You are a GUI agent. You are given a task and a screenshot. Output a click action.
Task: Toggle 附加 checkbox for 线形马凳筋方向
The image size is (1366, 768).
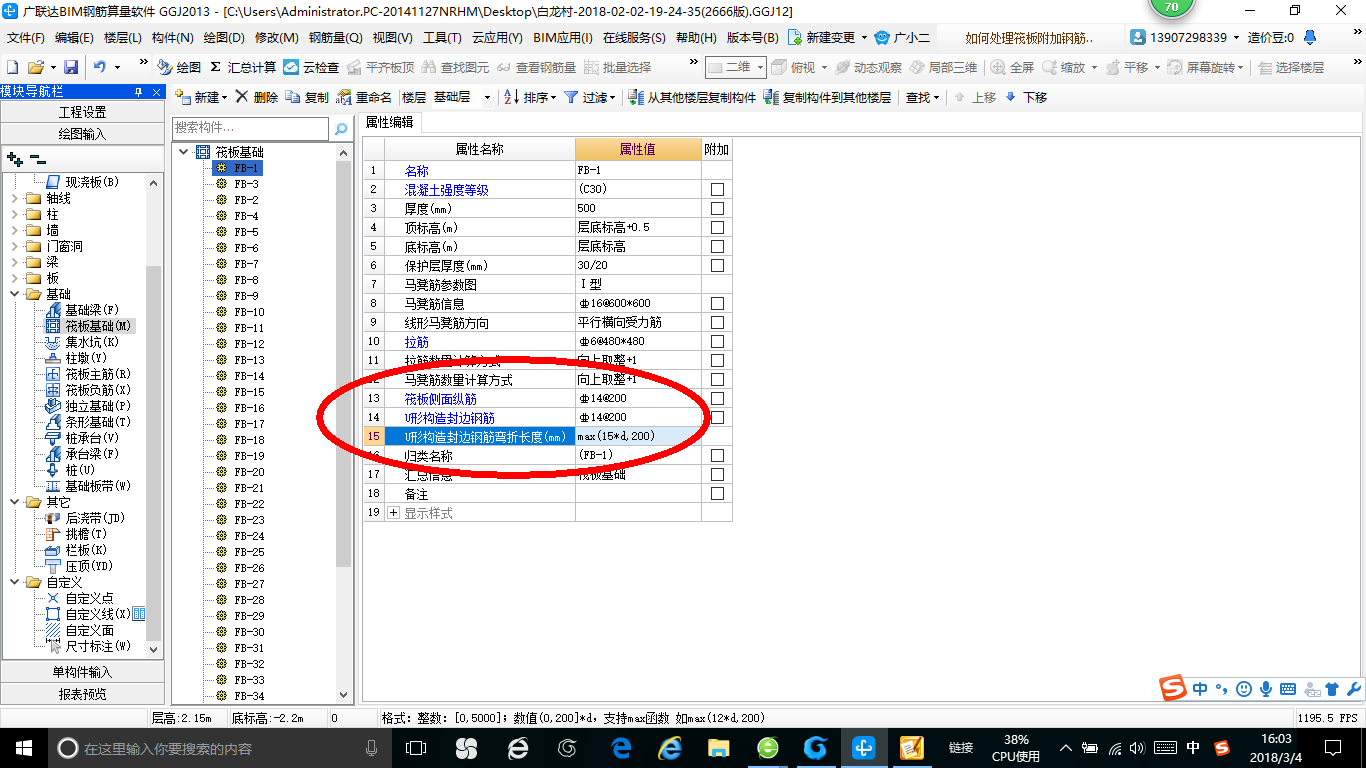pyautogui.click(x=717, y=322)
